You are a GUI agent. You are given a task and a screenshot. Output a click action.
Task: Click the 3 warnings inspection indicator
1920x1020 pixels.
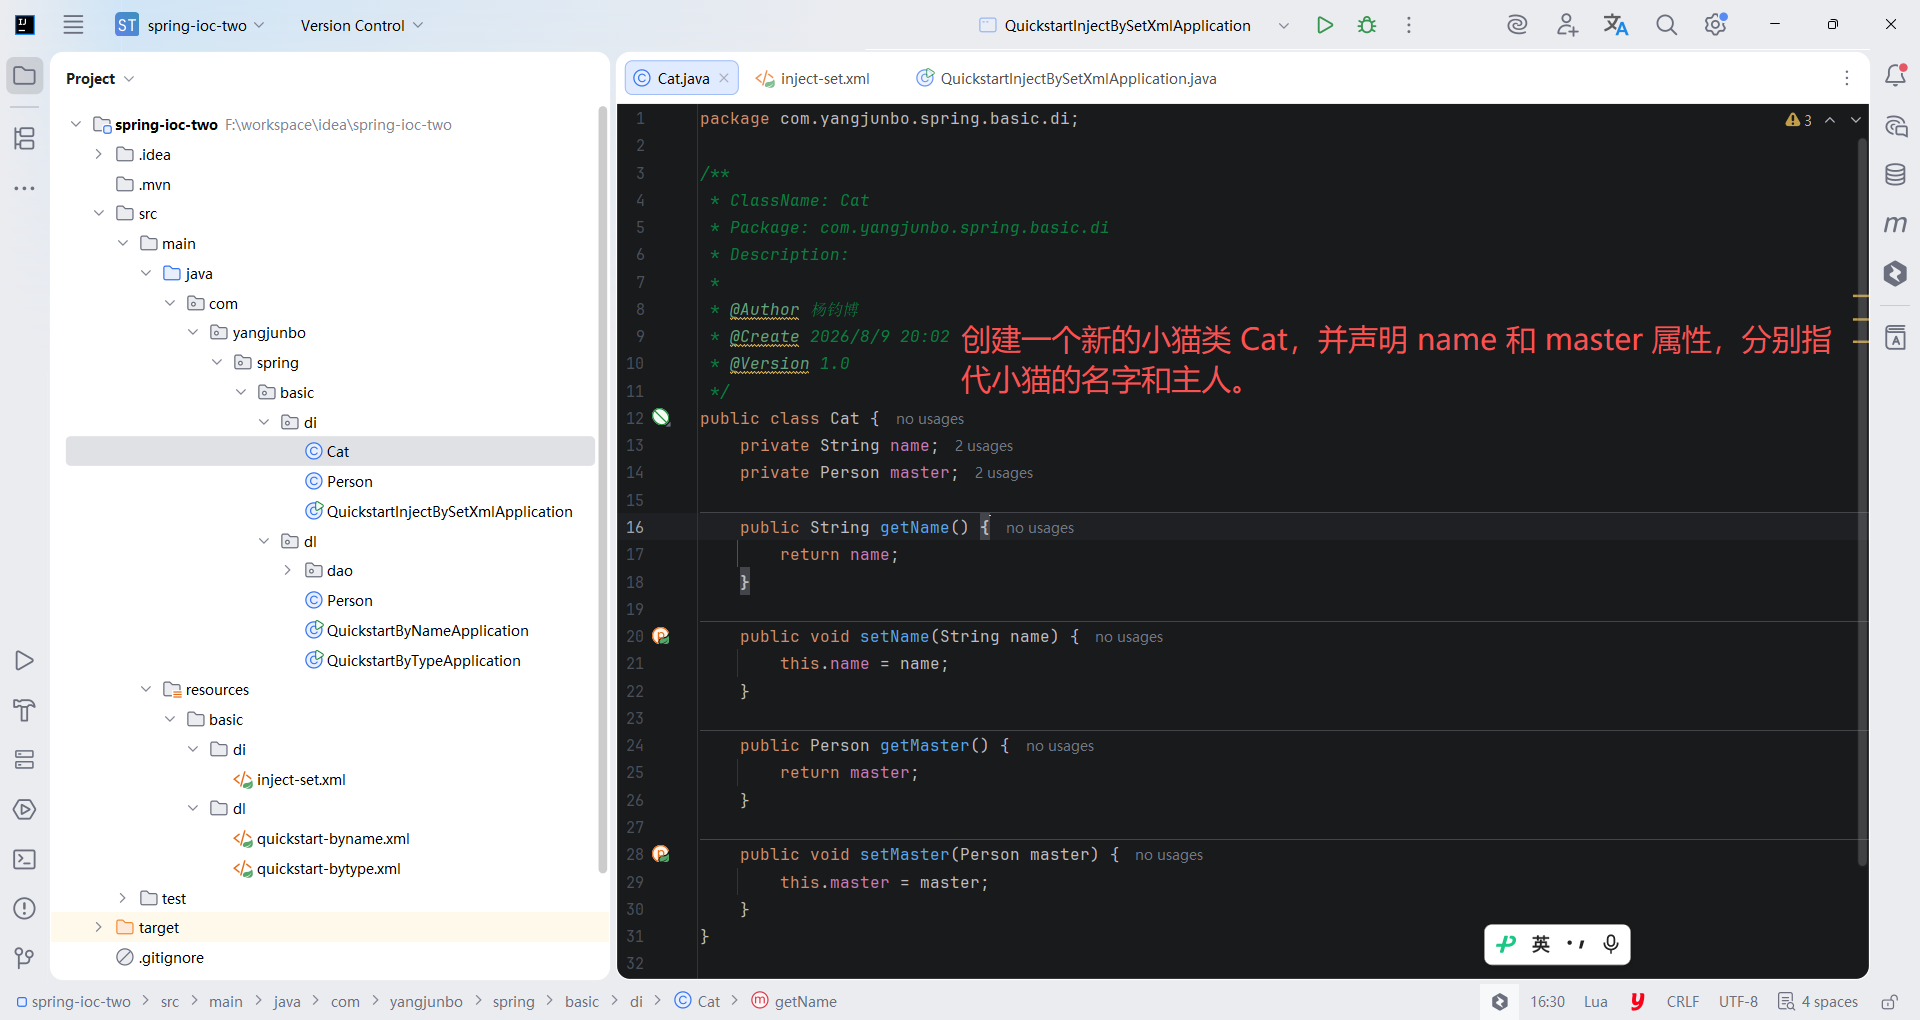1799,120
